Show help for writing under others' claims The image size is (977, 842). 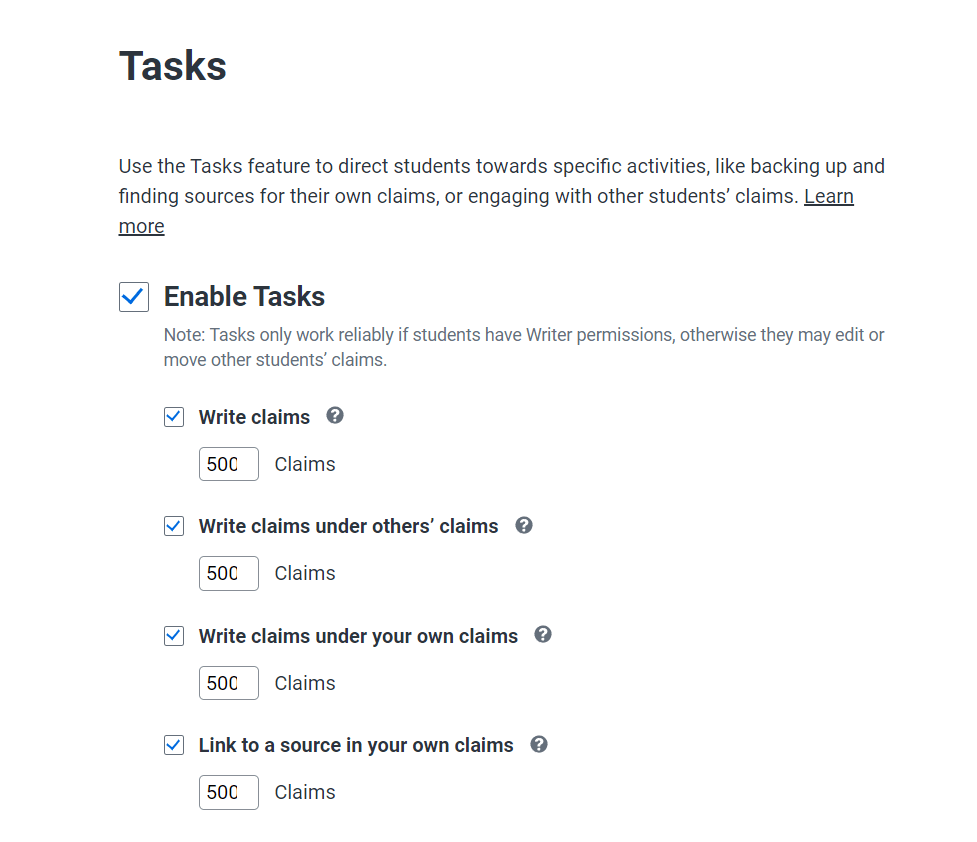click(x=524, y=525)
